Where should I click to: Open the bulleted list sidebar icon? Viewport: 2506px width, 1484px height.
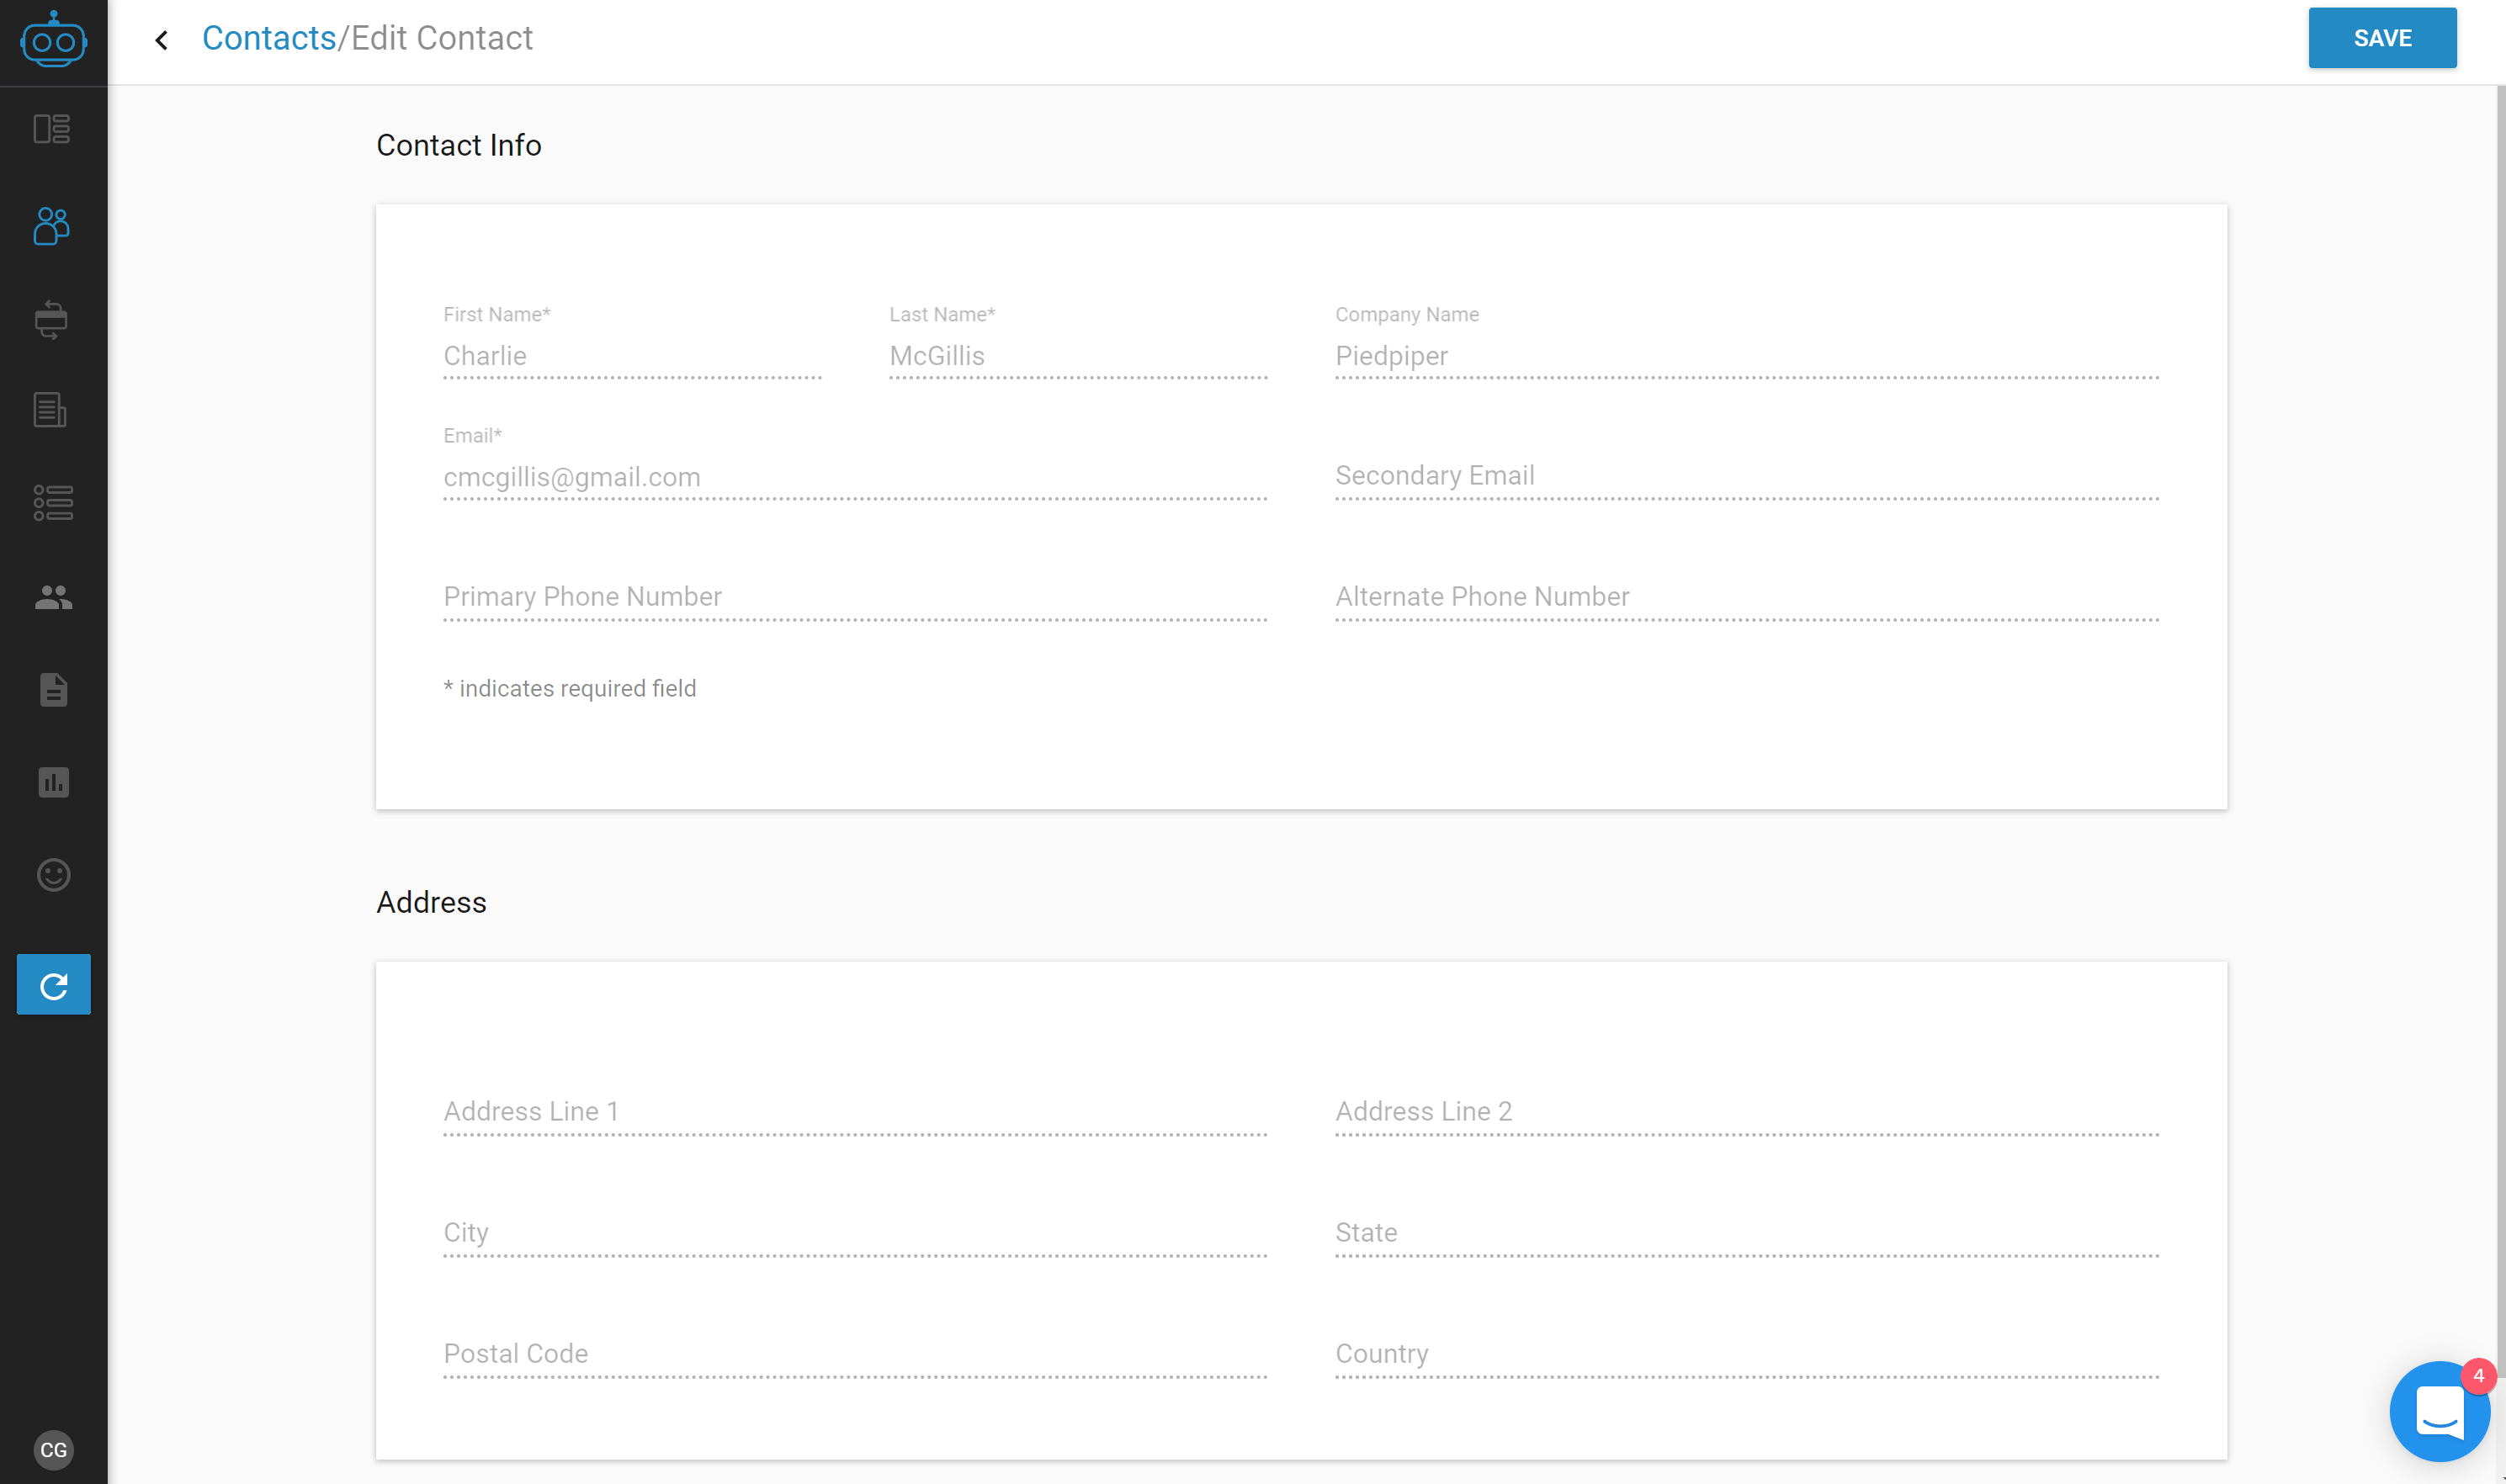click(x=53, y=503)
